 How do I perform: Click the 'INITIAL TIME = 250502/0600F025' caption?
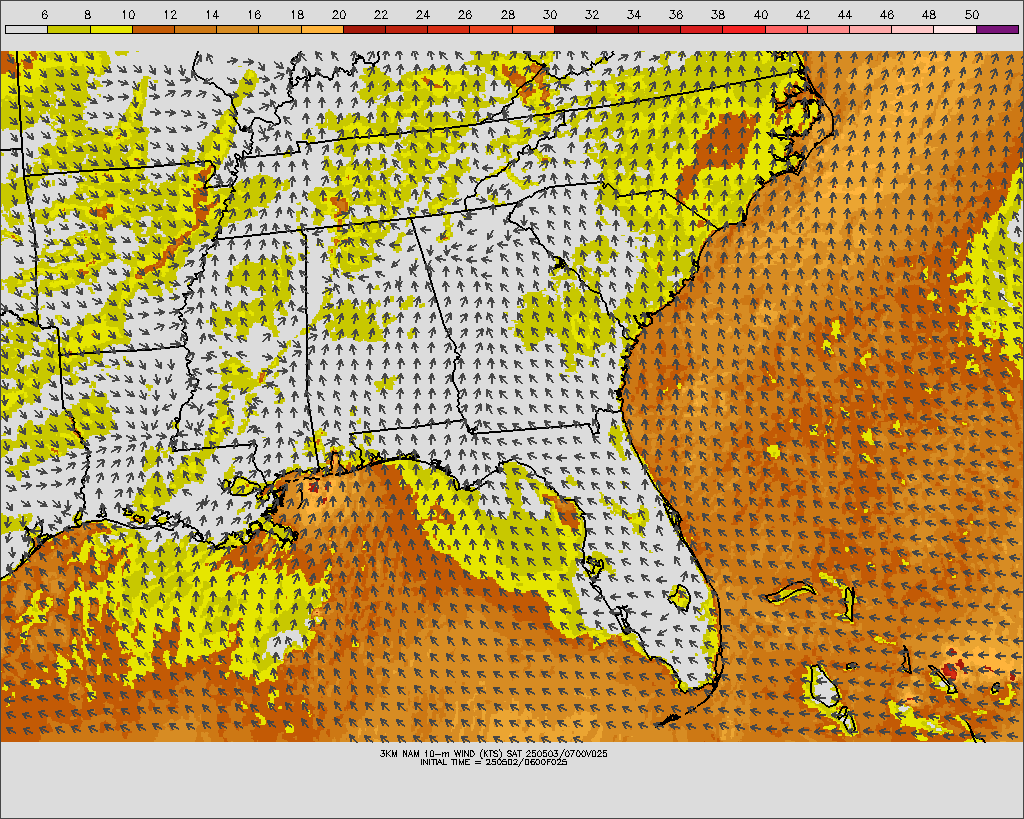tap(494, 762)
